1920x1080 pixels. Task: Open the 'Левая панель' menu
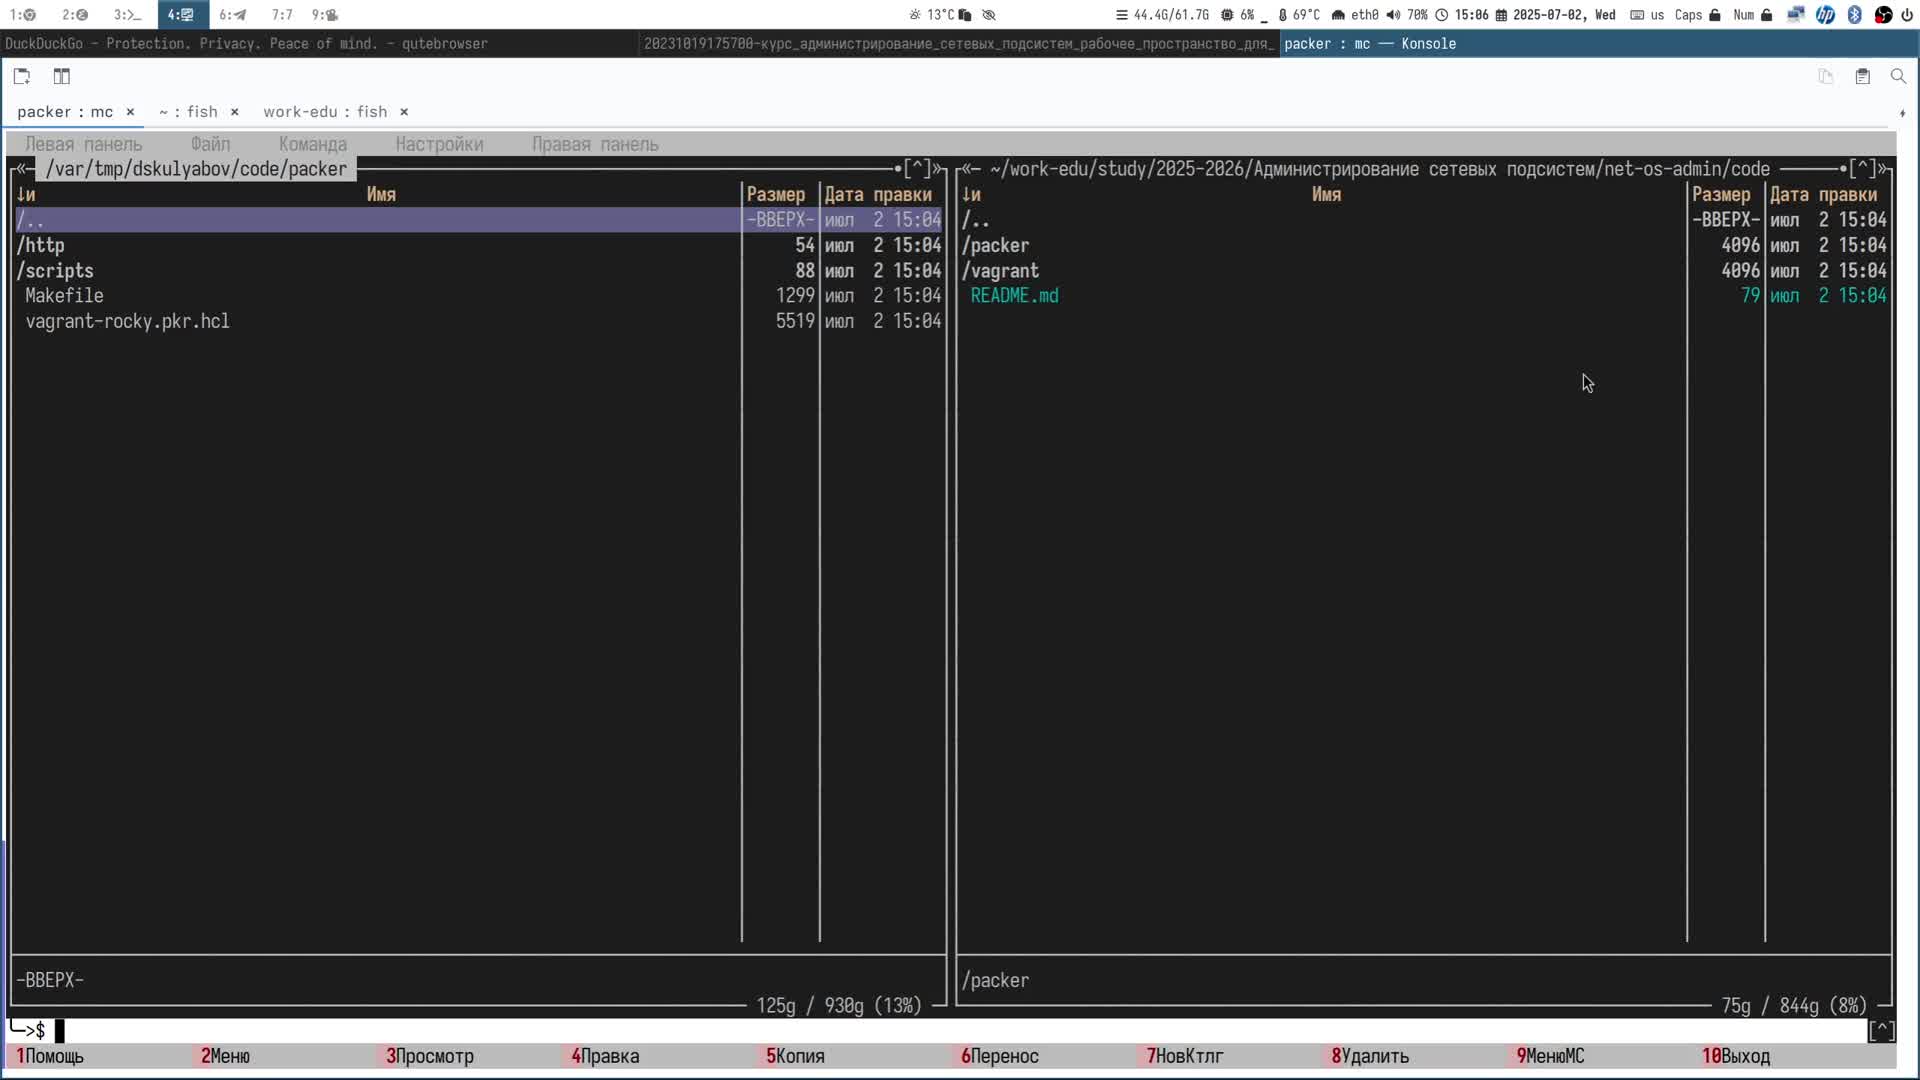click(x=84, y=144)
